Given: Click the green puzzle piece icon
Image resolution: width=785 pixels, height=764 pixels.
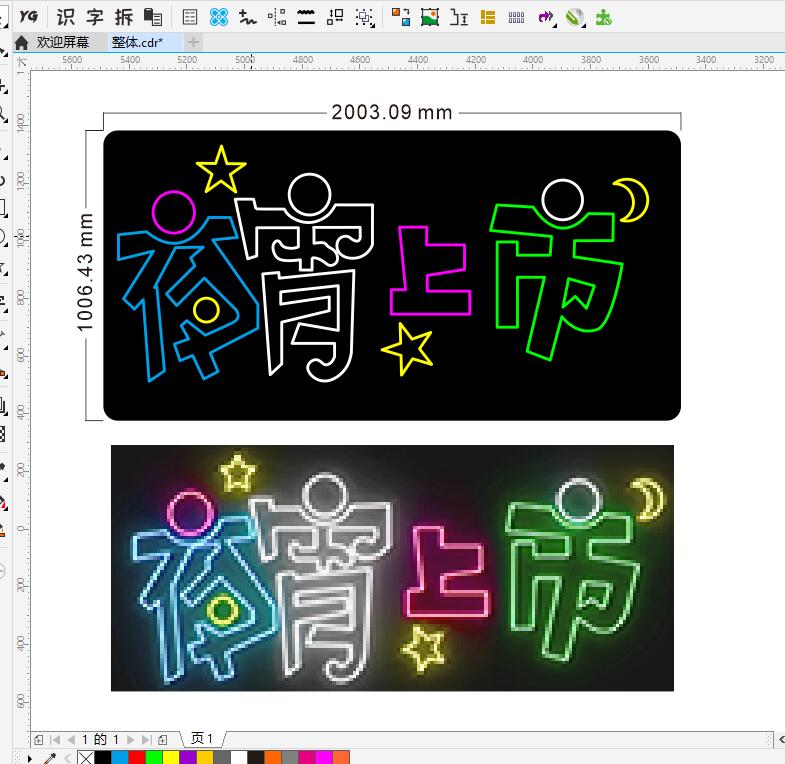Looking at the screenshot, I should coord(604,18).
